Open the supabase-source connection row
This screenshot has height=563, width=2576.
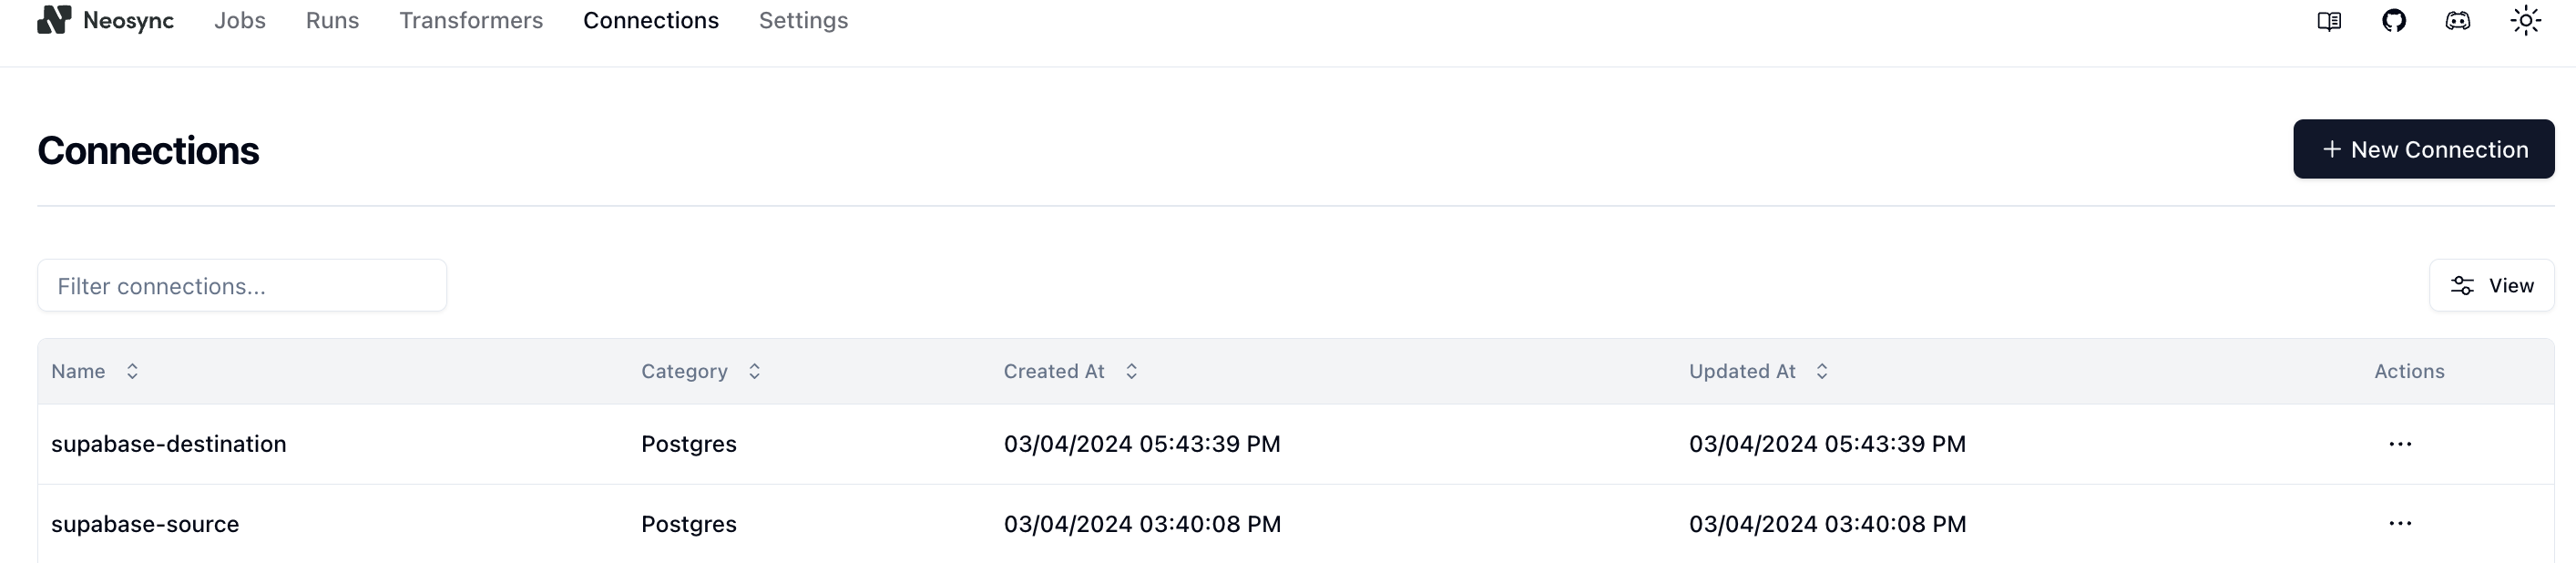coord(1296,524)
